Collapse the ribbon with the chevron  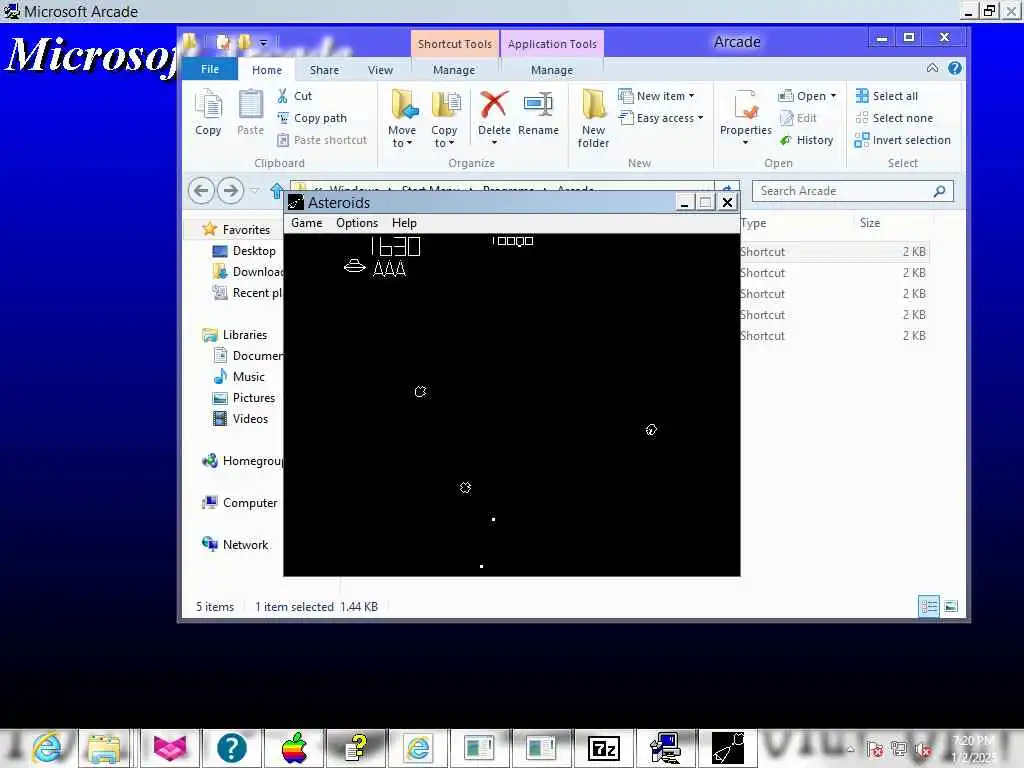pyautogui.click(x=932, y=68)
